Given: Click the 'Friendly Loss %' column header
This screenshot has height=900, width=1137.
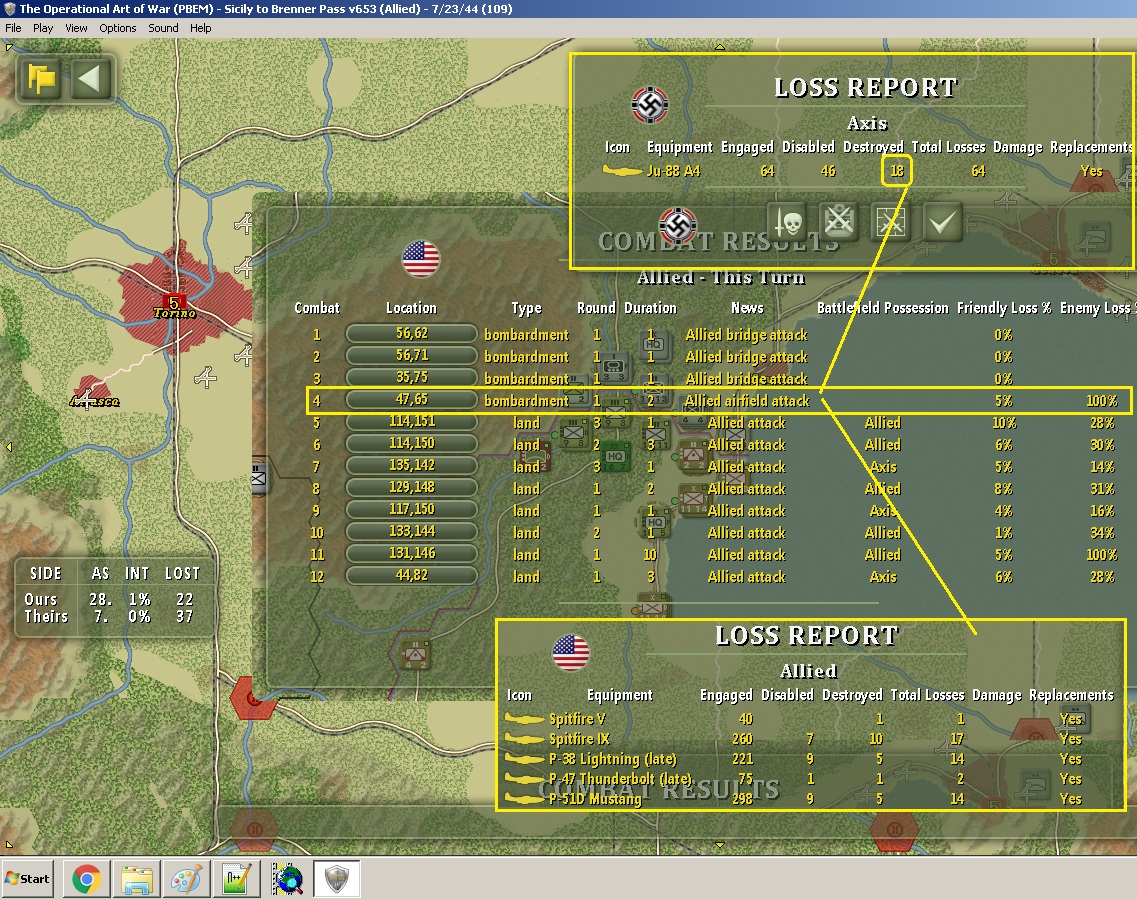Looking at the screenshot, I should point(1004,308).
